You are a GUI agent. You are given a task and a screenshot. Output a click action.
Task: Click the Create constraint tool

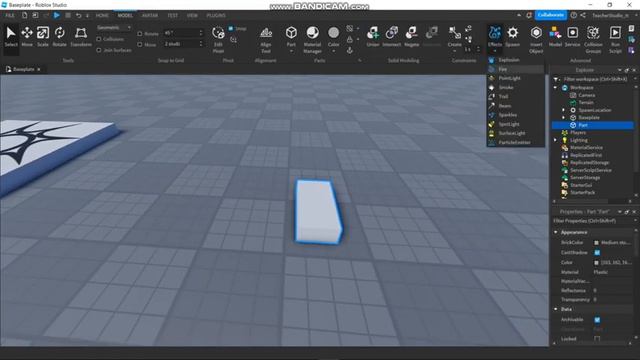tap(454, 37)
